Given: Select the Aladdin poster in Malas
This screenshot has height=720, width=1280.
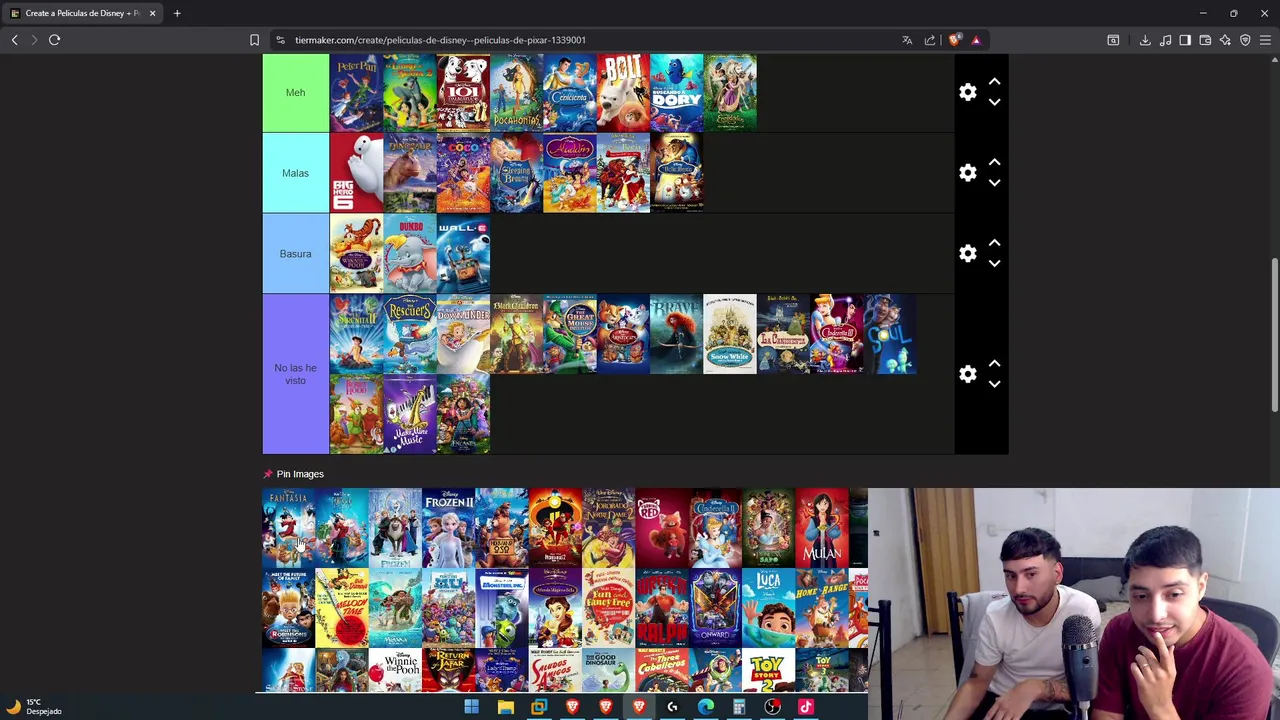Looking at the screenshot, I should click(x=570, y=173).
